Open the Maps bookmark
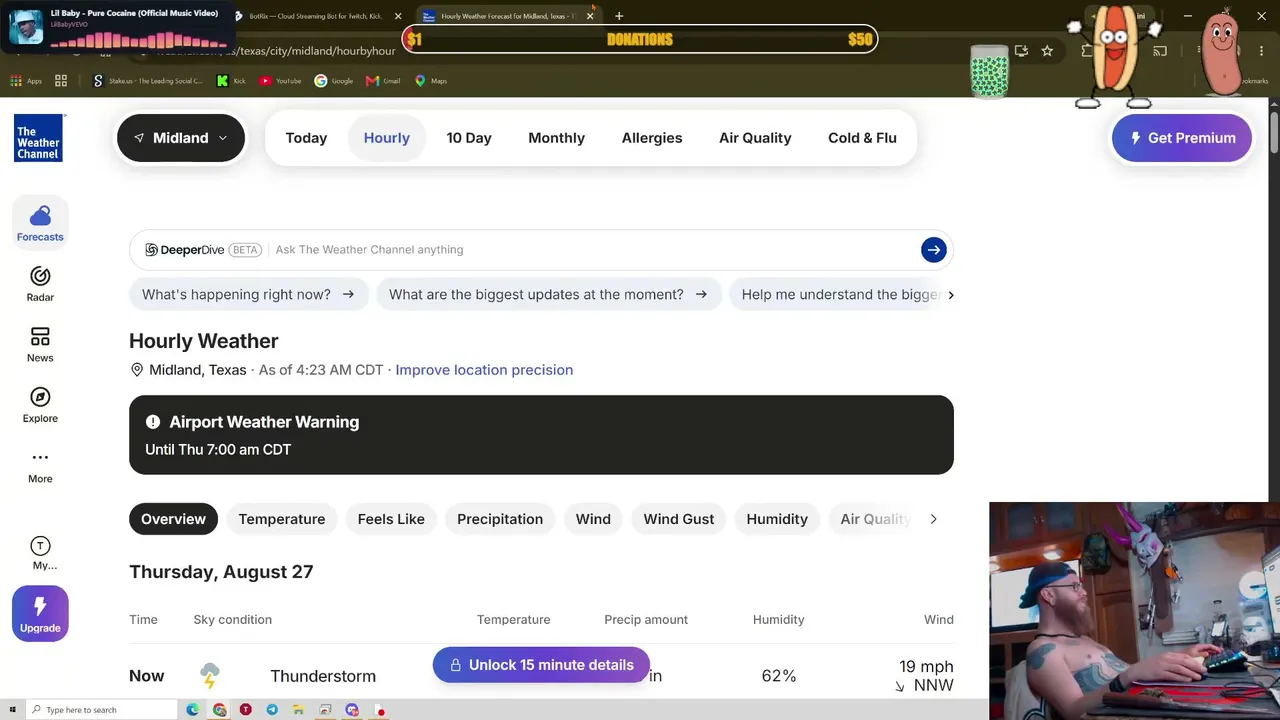Viewport: 1280px width, 720px height. click(431, 81)
